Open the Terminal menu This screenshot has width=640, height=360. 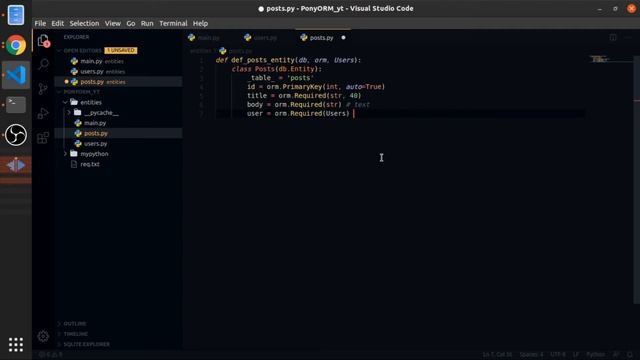(173, 23)
